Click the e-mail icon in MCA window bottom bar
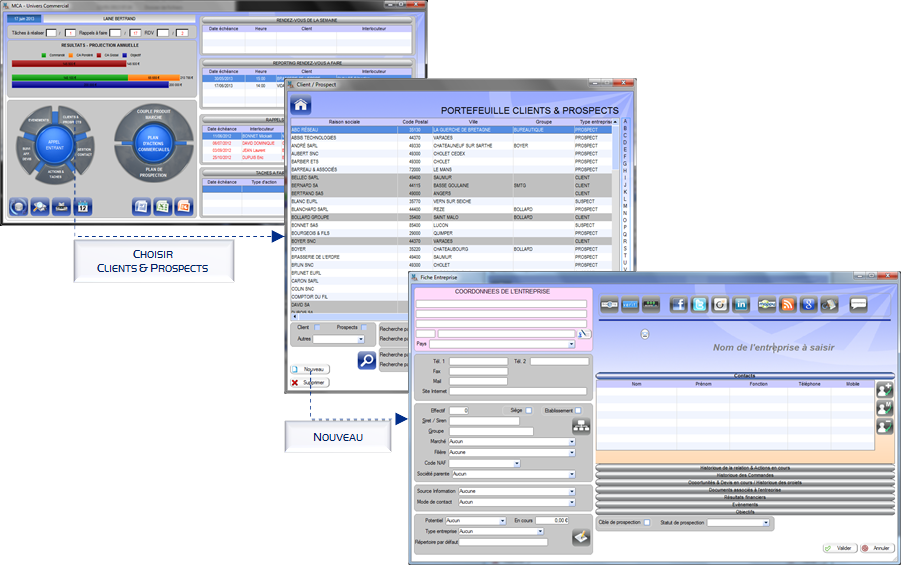 click(61, 207)
